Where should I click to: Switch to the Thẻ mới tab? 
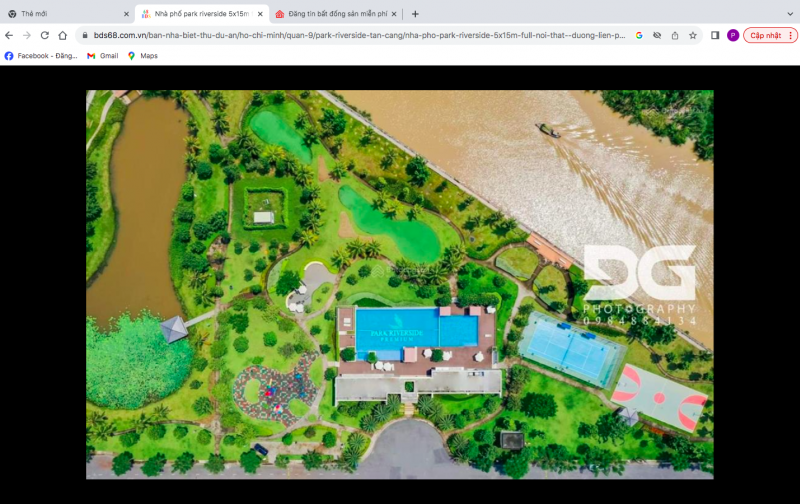pos(68,14)
